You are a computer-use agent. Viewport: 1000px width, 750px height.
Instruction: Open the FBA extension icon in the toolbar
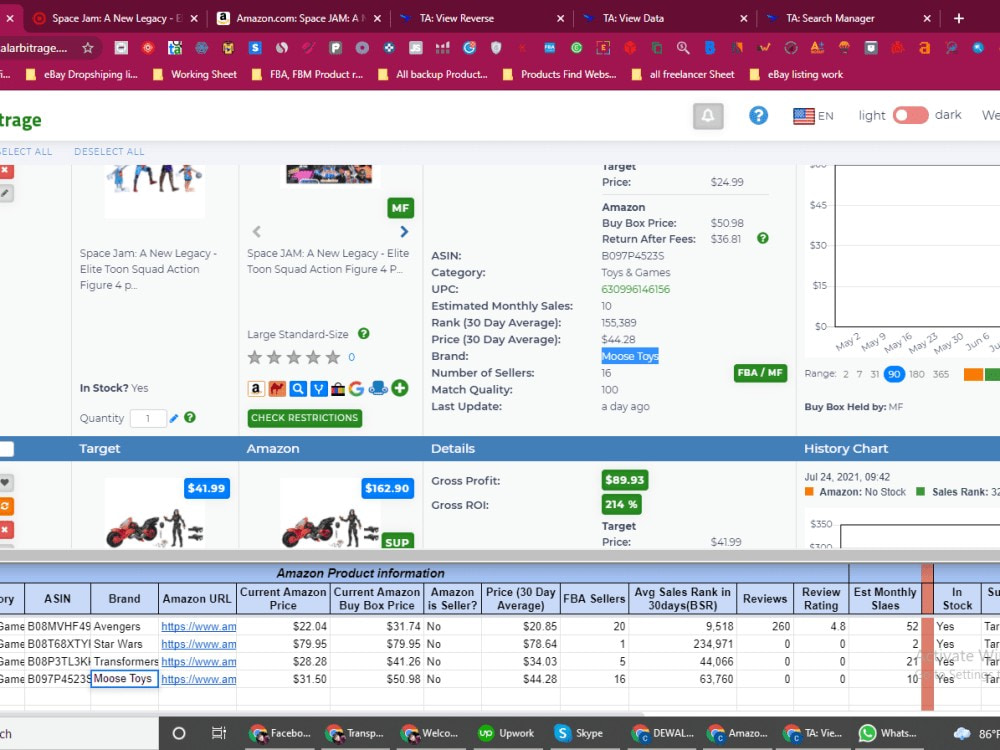coord(550,48)
